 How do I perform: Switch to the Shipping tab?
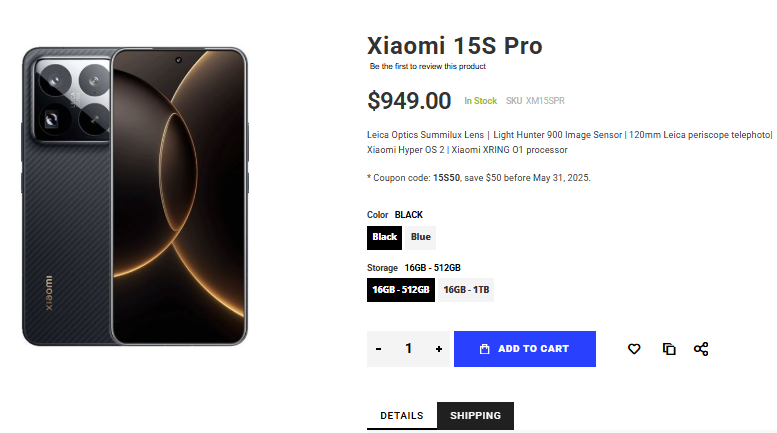[475, 416]
